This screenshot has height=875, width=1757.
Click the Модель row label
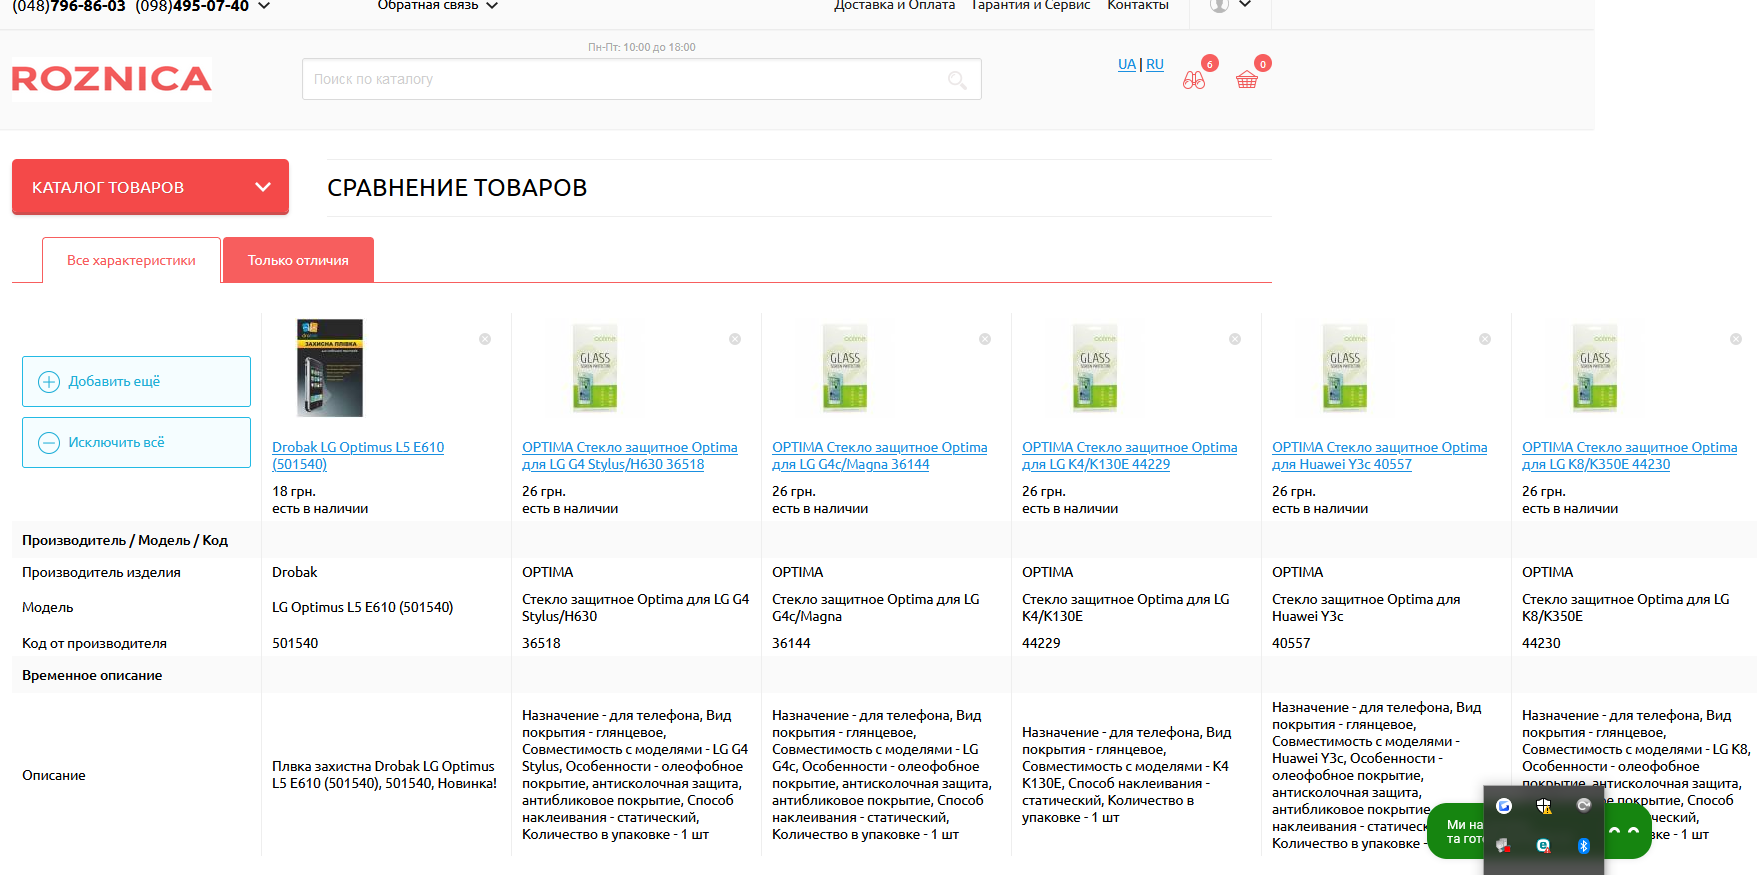tap(48, 607)
